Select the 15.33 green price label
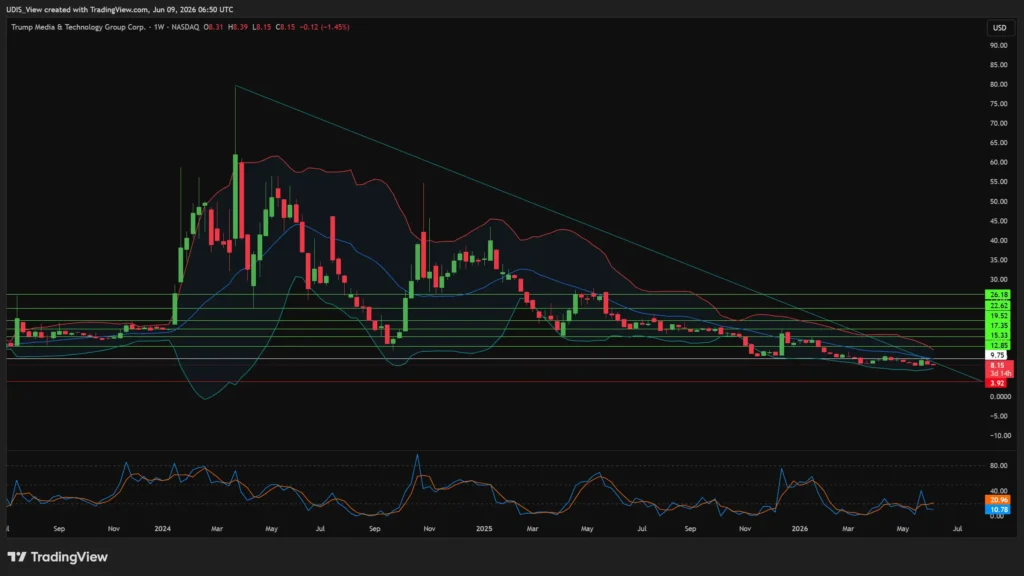 (x=999, y=335)
